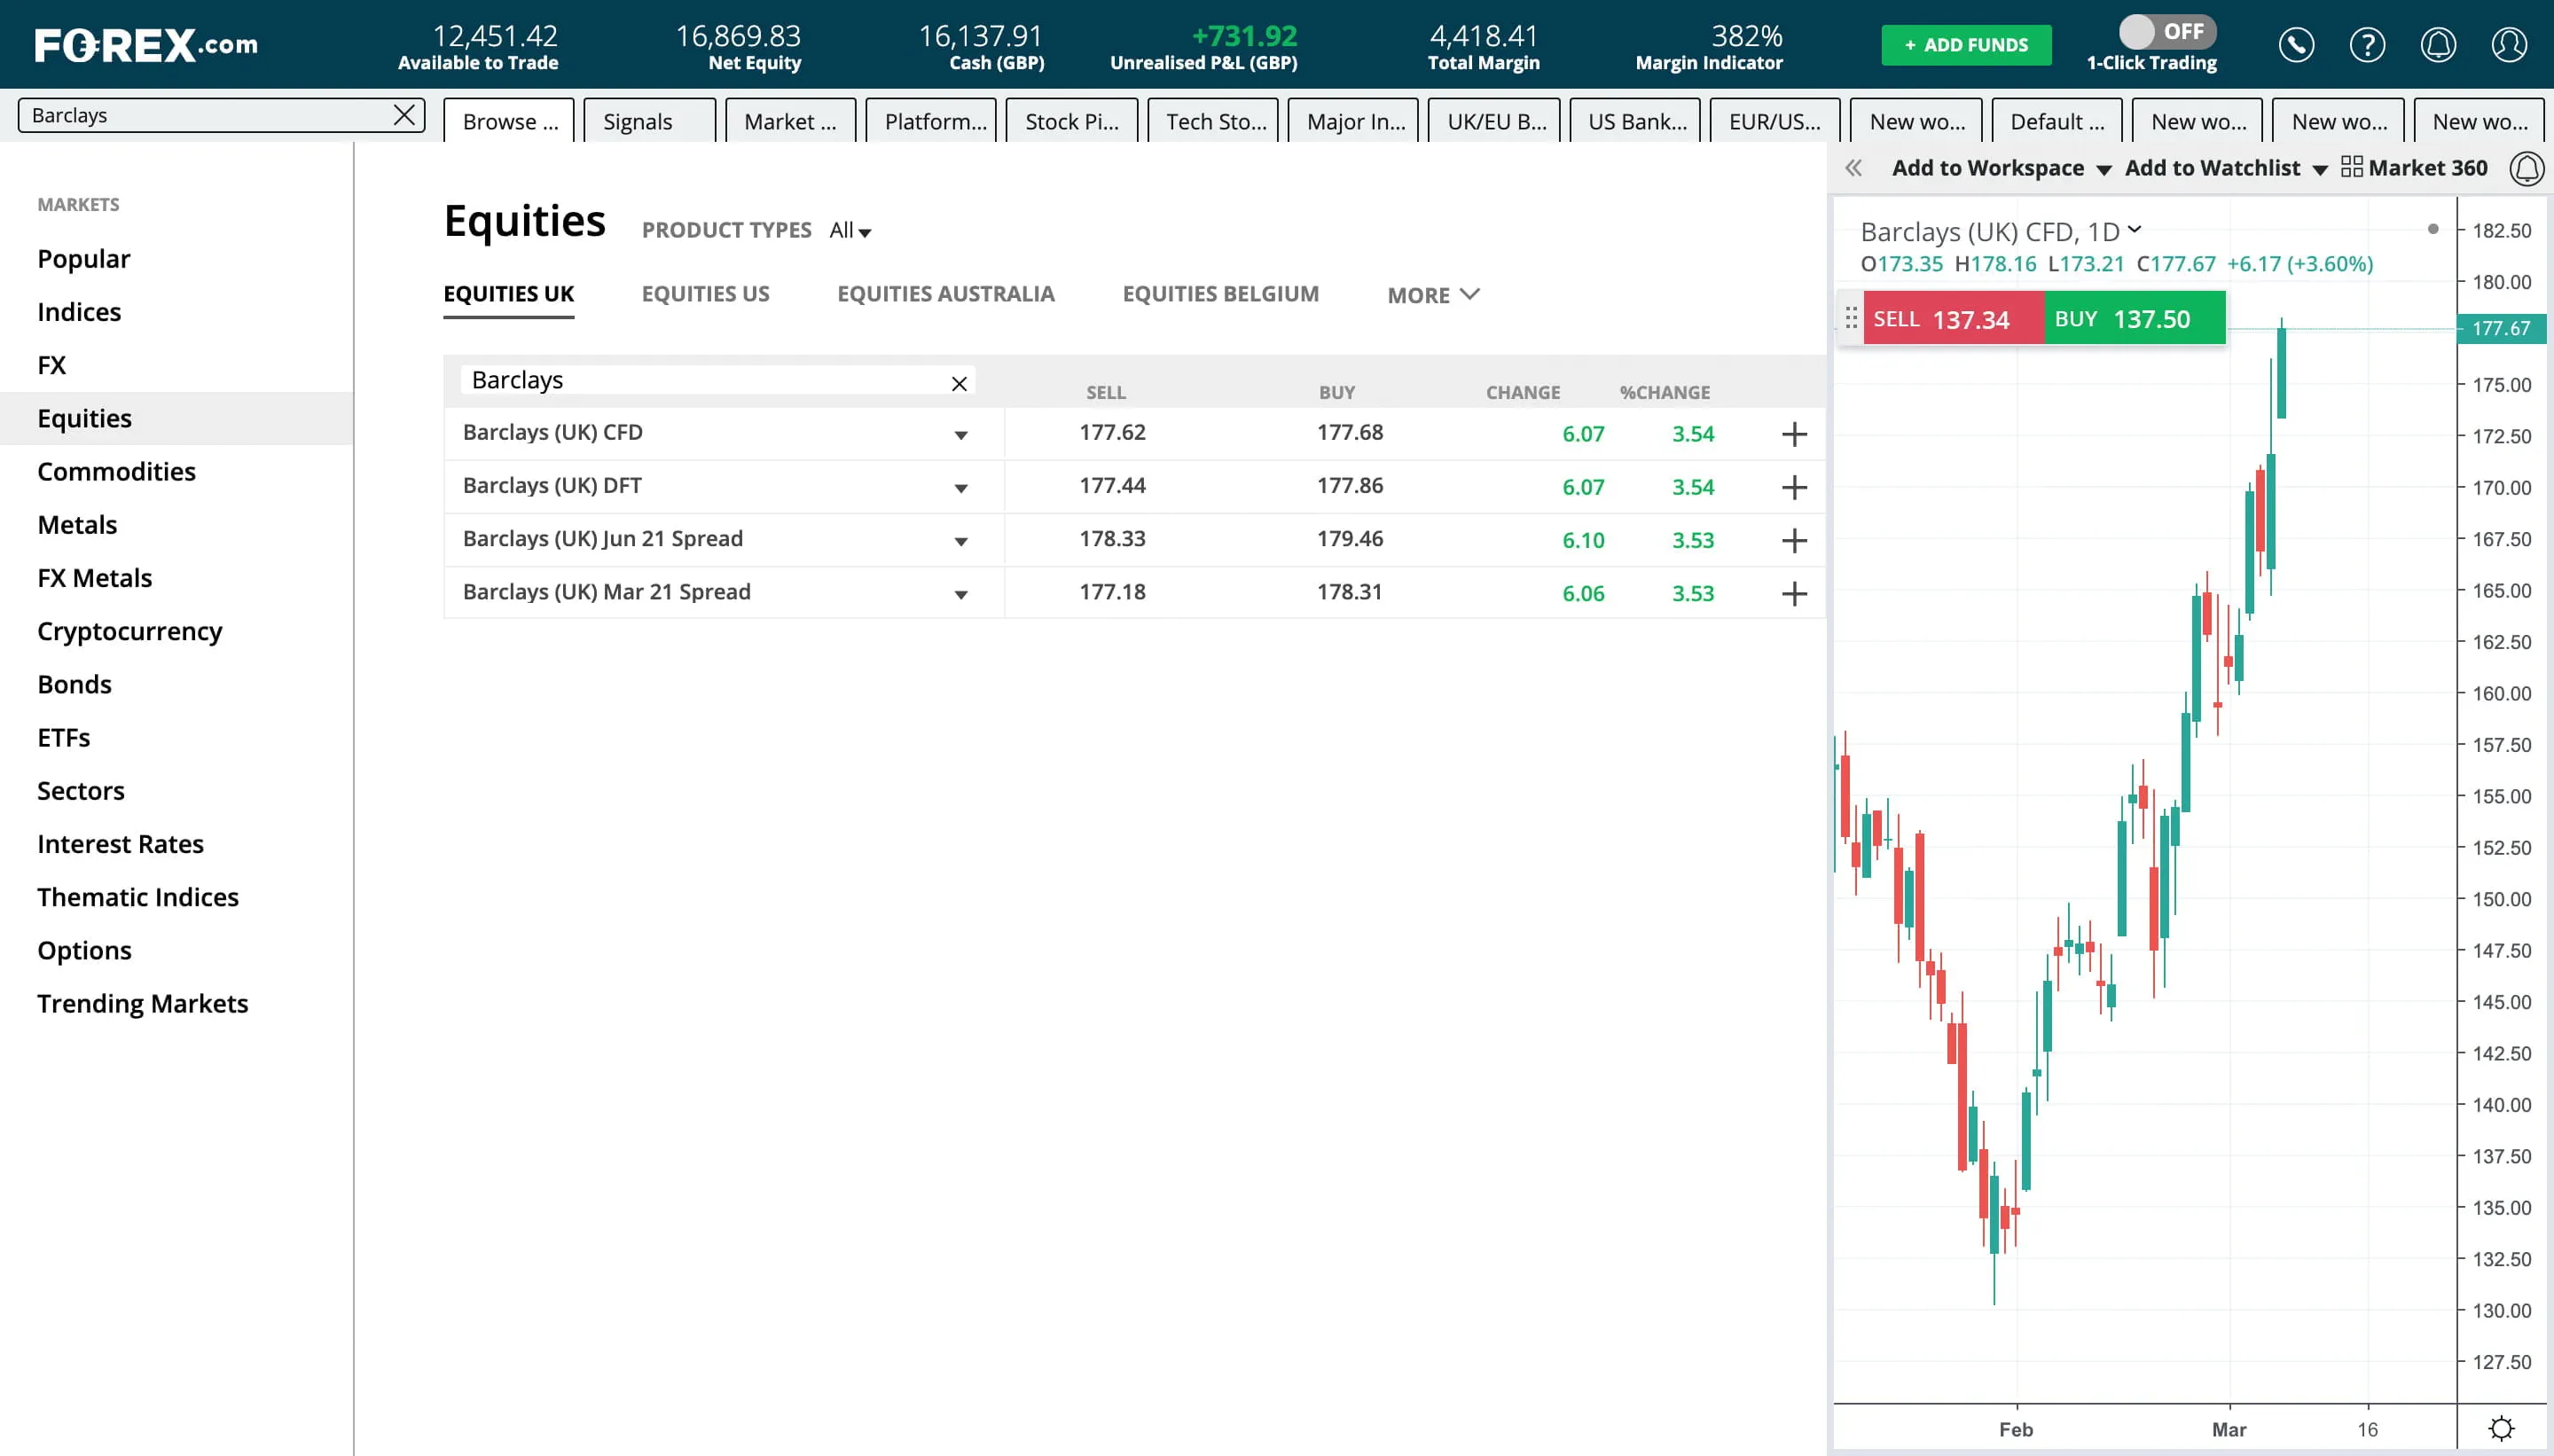
Task: Expand the Barclays UK CFD dropdown arrow
Action: 960,434
